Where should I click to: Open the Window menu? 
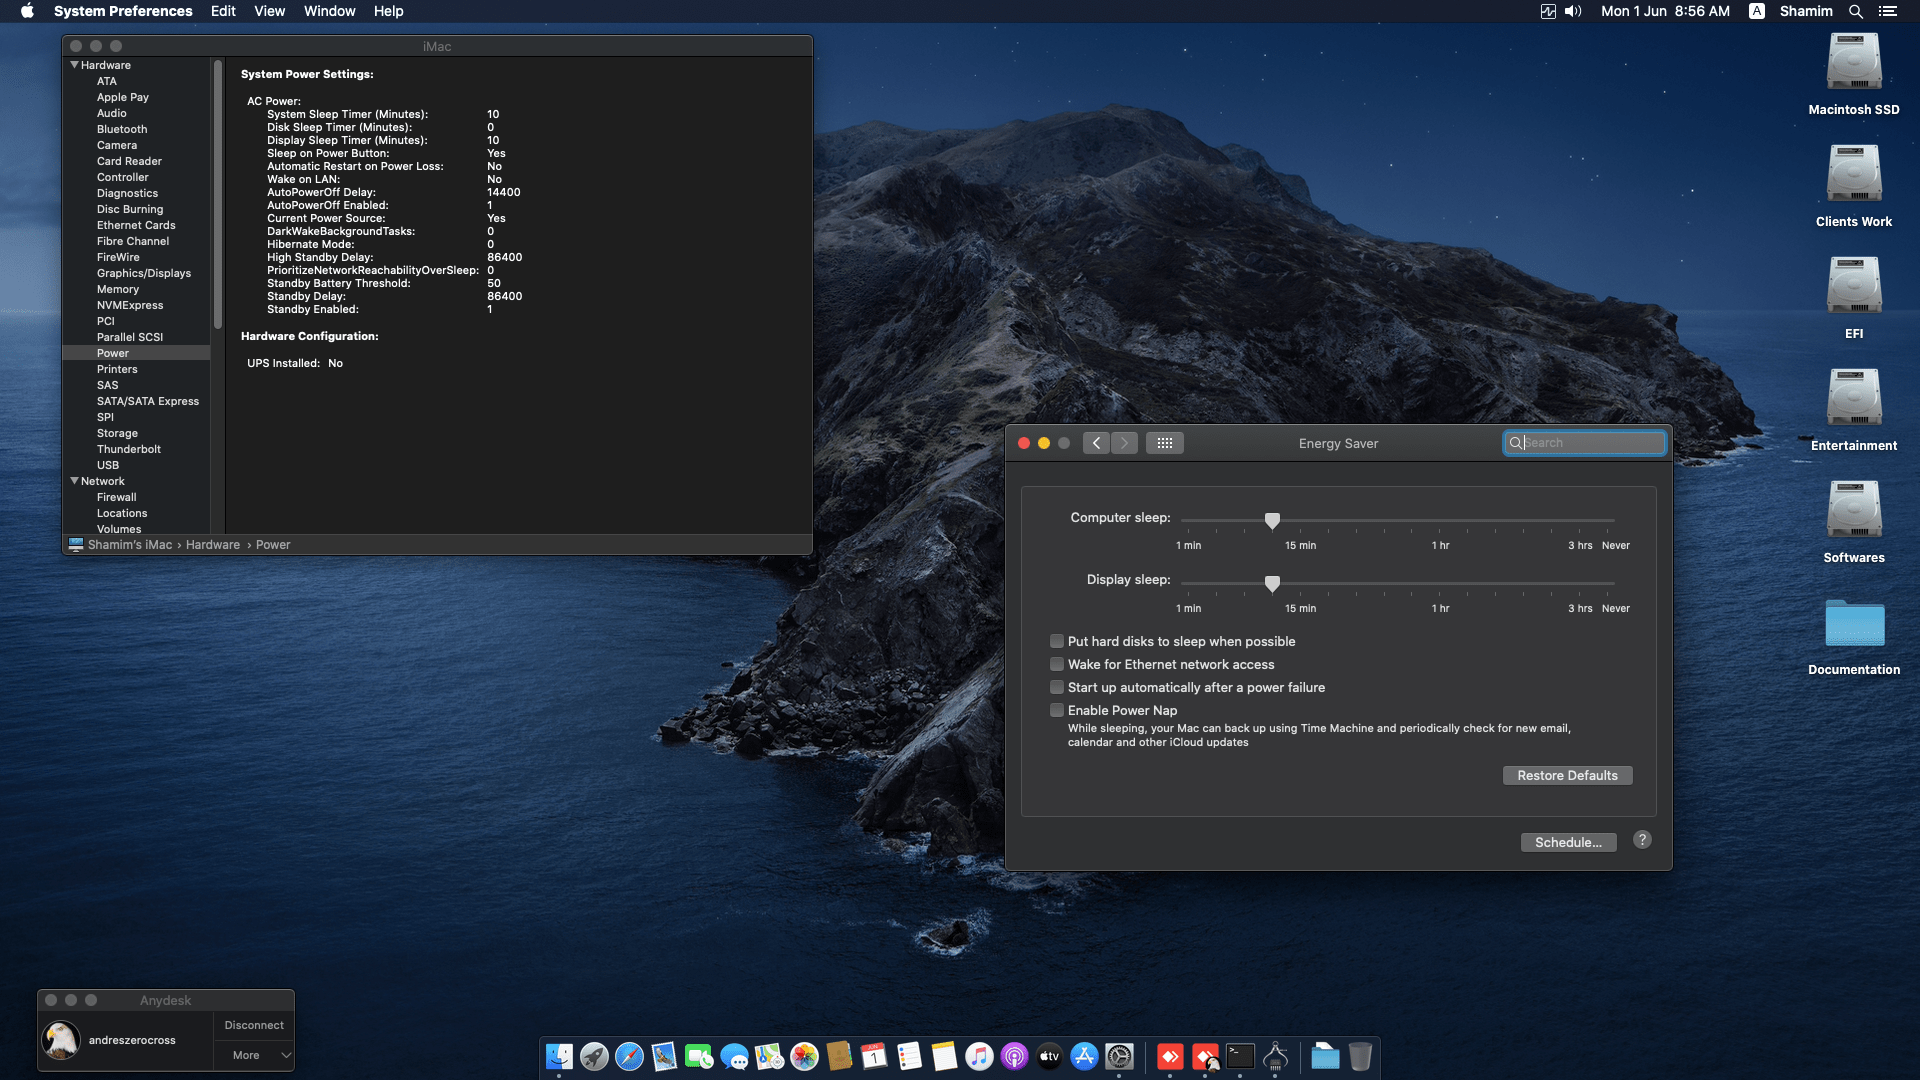tap(329, 11)
